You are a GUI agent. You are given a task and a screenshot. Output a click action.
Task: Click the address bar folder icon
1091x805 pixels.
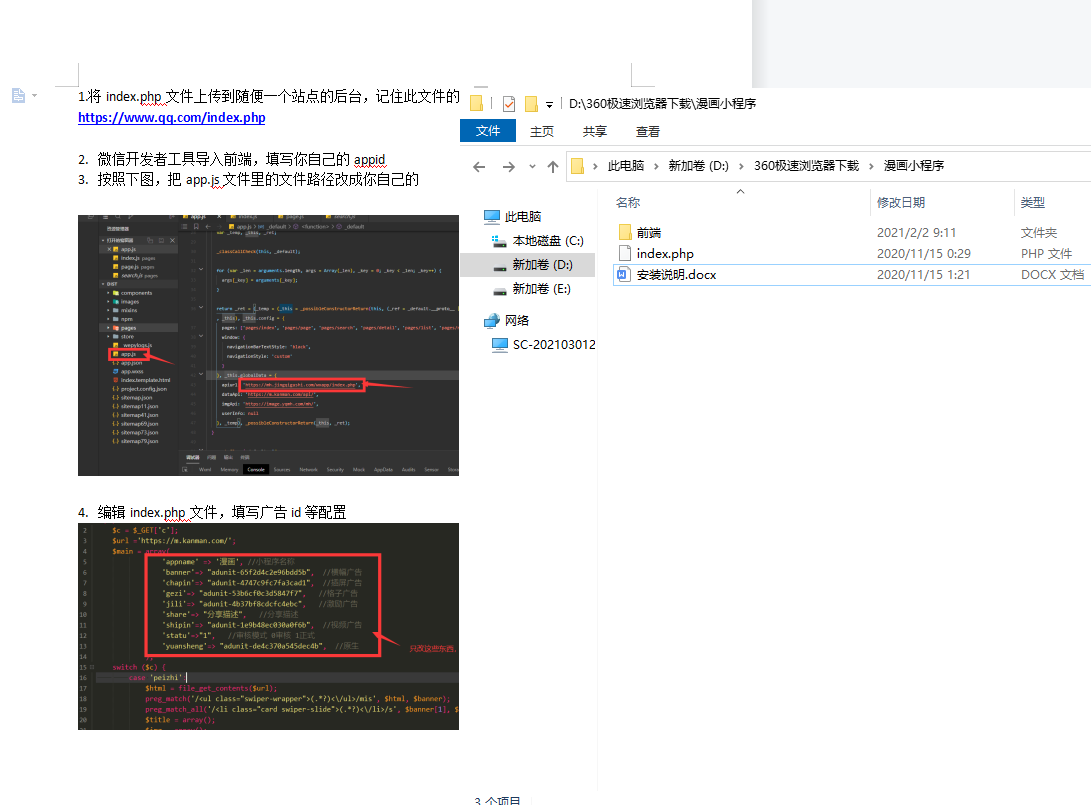pyautogui.click(x=578, y=166)
